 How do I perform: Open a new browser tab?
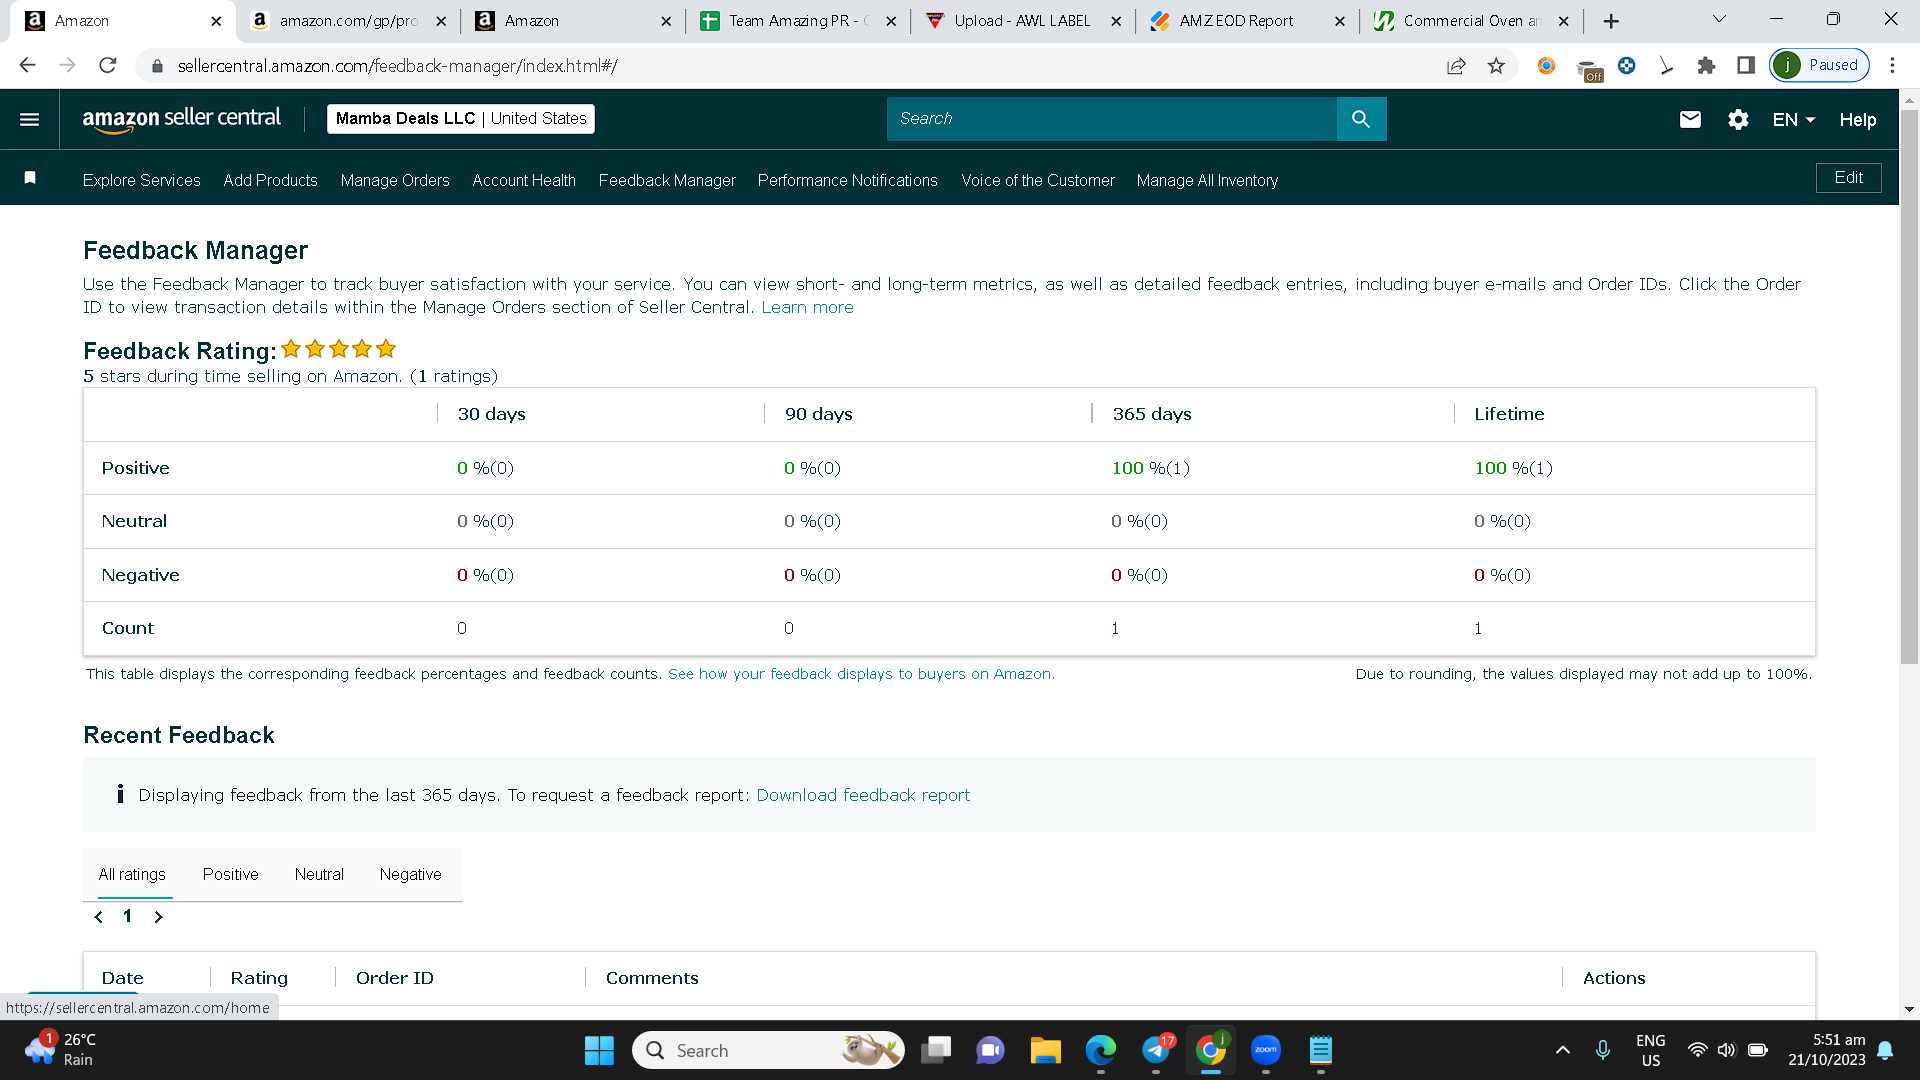point(1611,21)
